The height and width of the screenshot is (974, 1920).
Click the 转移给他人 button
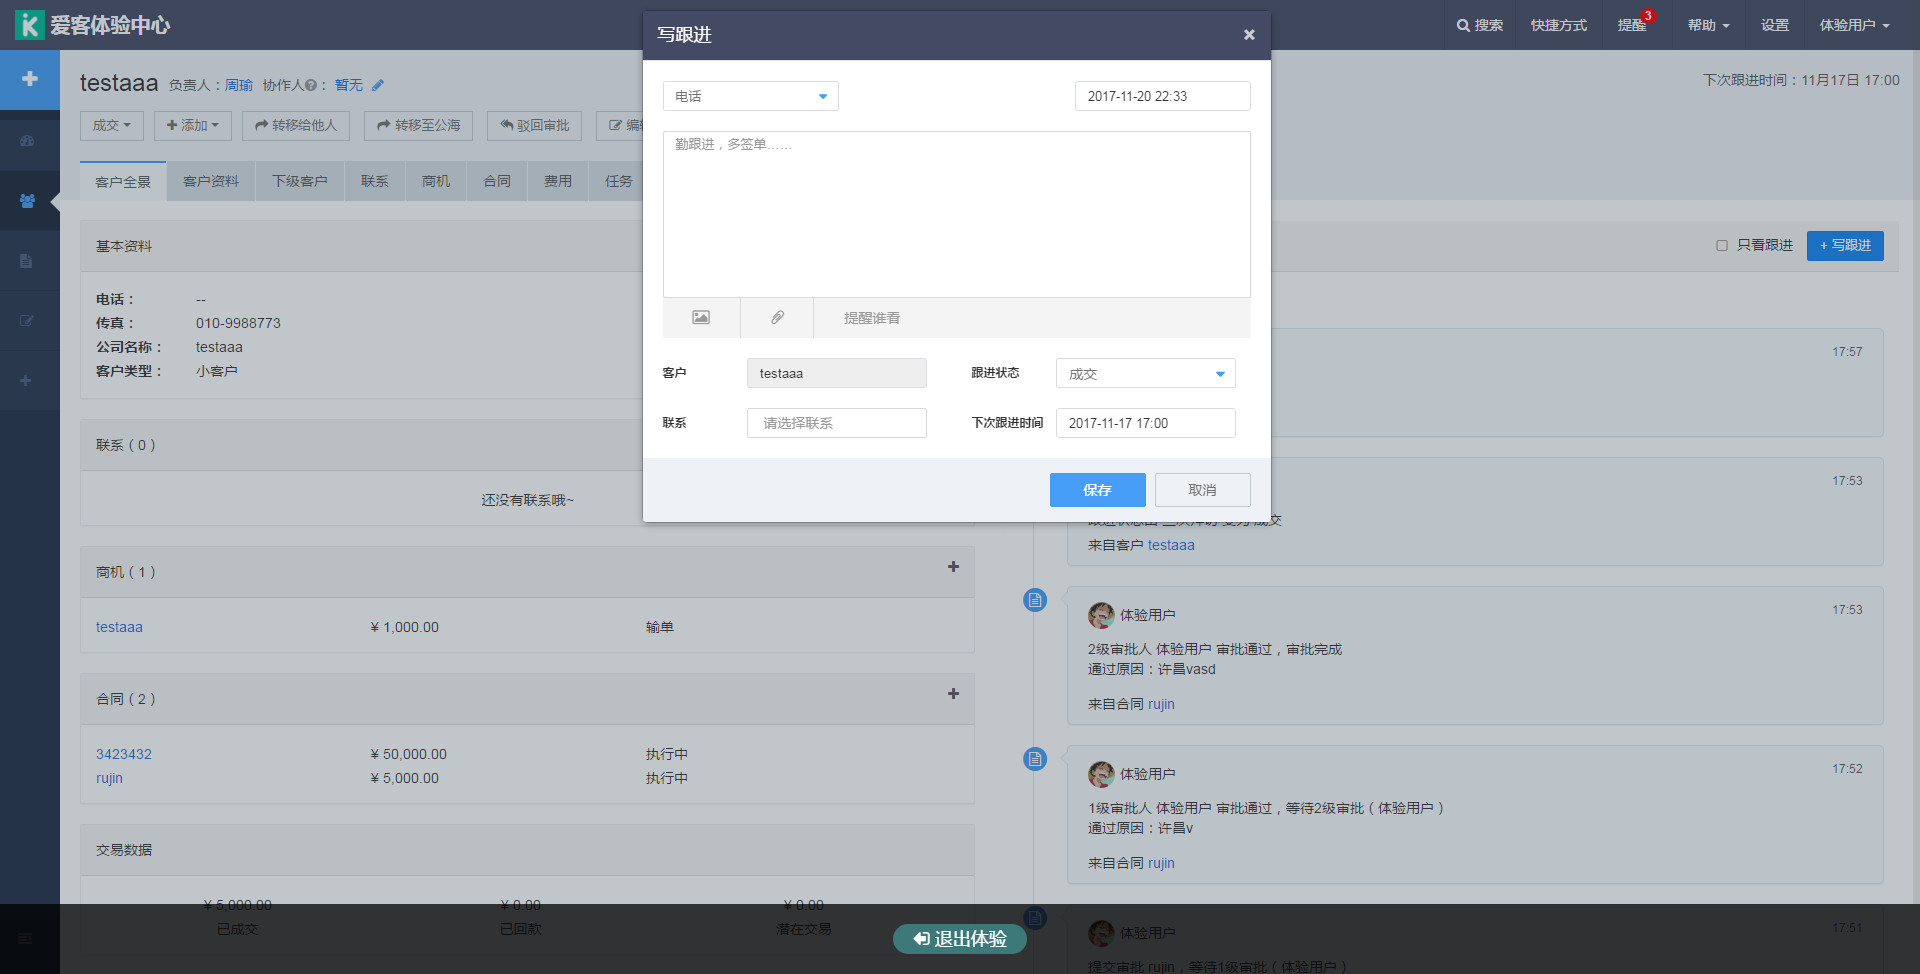pyautogui.click(x=296, y=125)
